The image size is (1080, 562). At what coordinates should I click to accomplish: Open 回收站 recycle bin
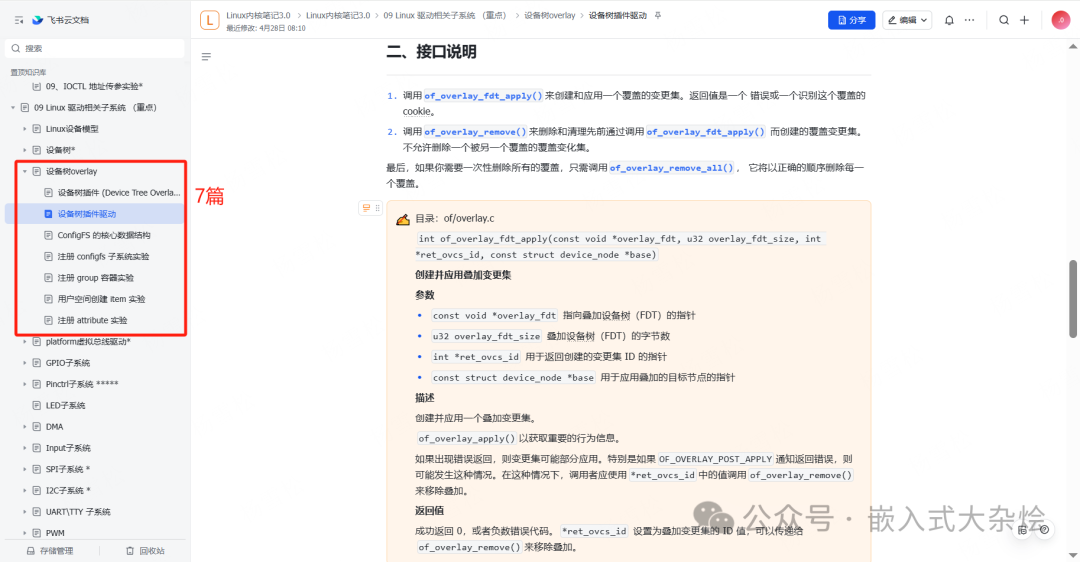pyautogui.click(x=145, y=551)
